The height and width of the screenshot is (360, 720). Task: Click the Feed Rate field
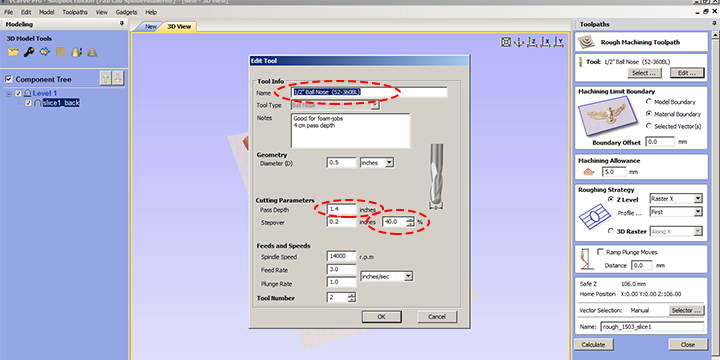(342, 270)
